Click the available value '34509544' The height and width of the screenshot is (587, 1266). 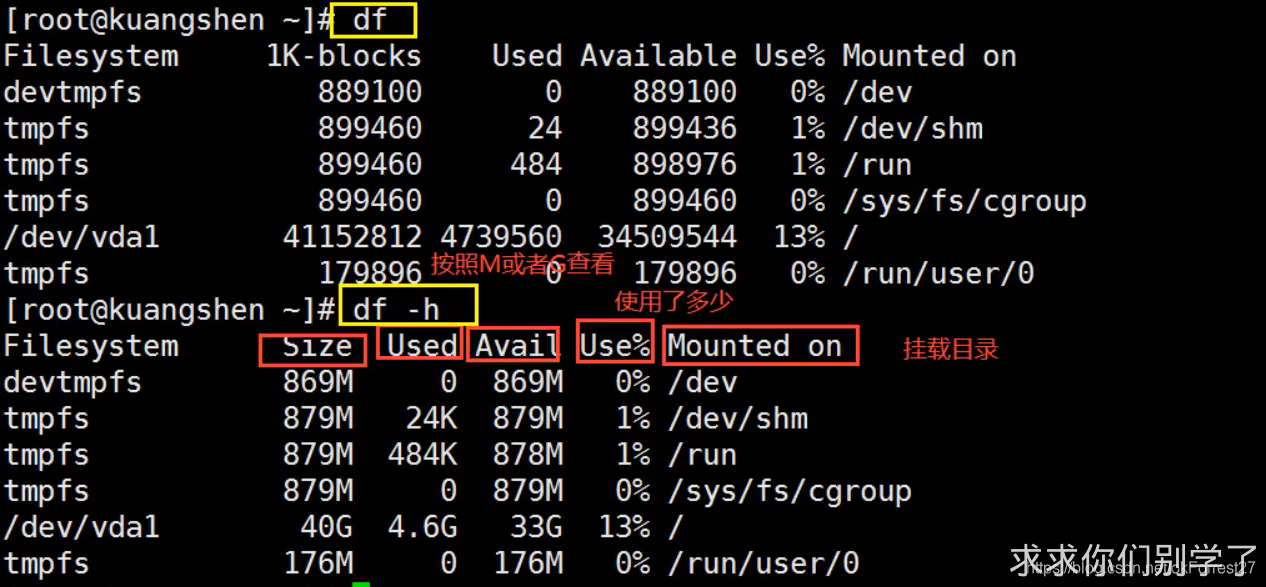(x=667, y=237)
